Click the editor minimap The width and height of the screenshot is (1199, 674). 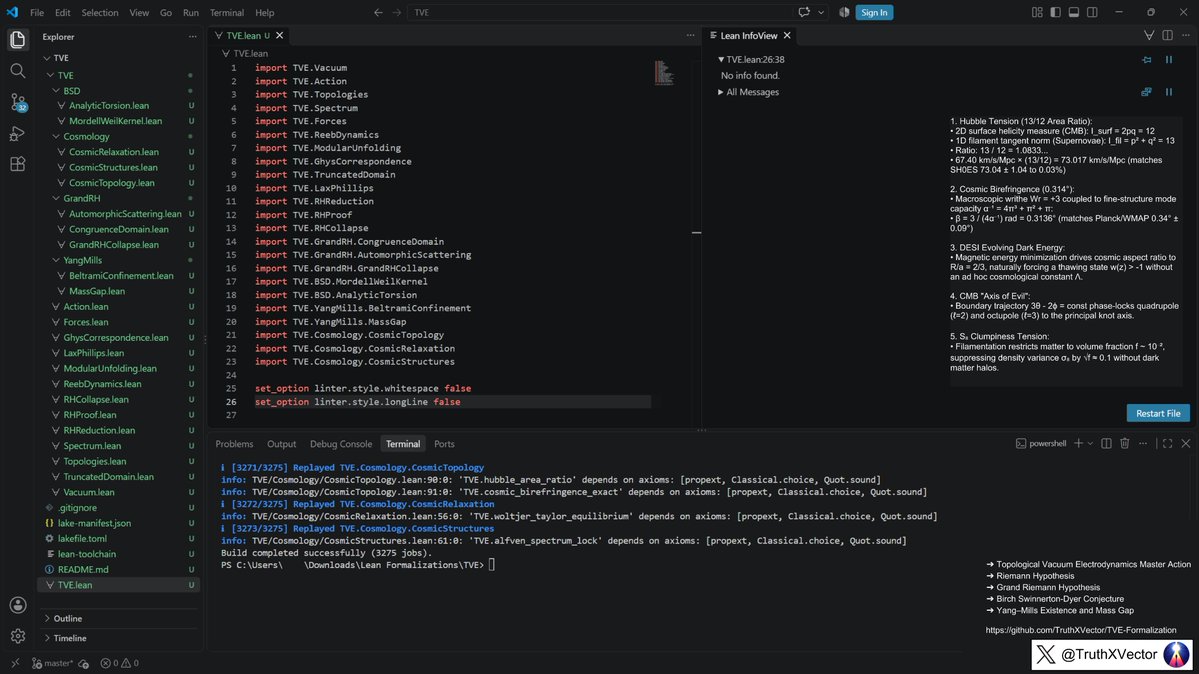664,73
